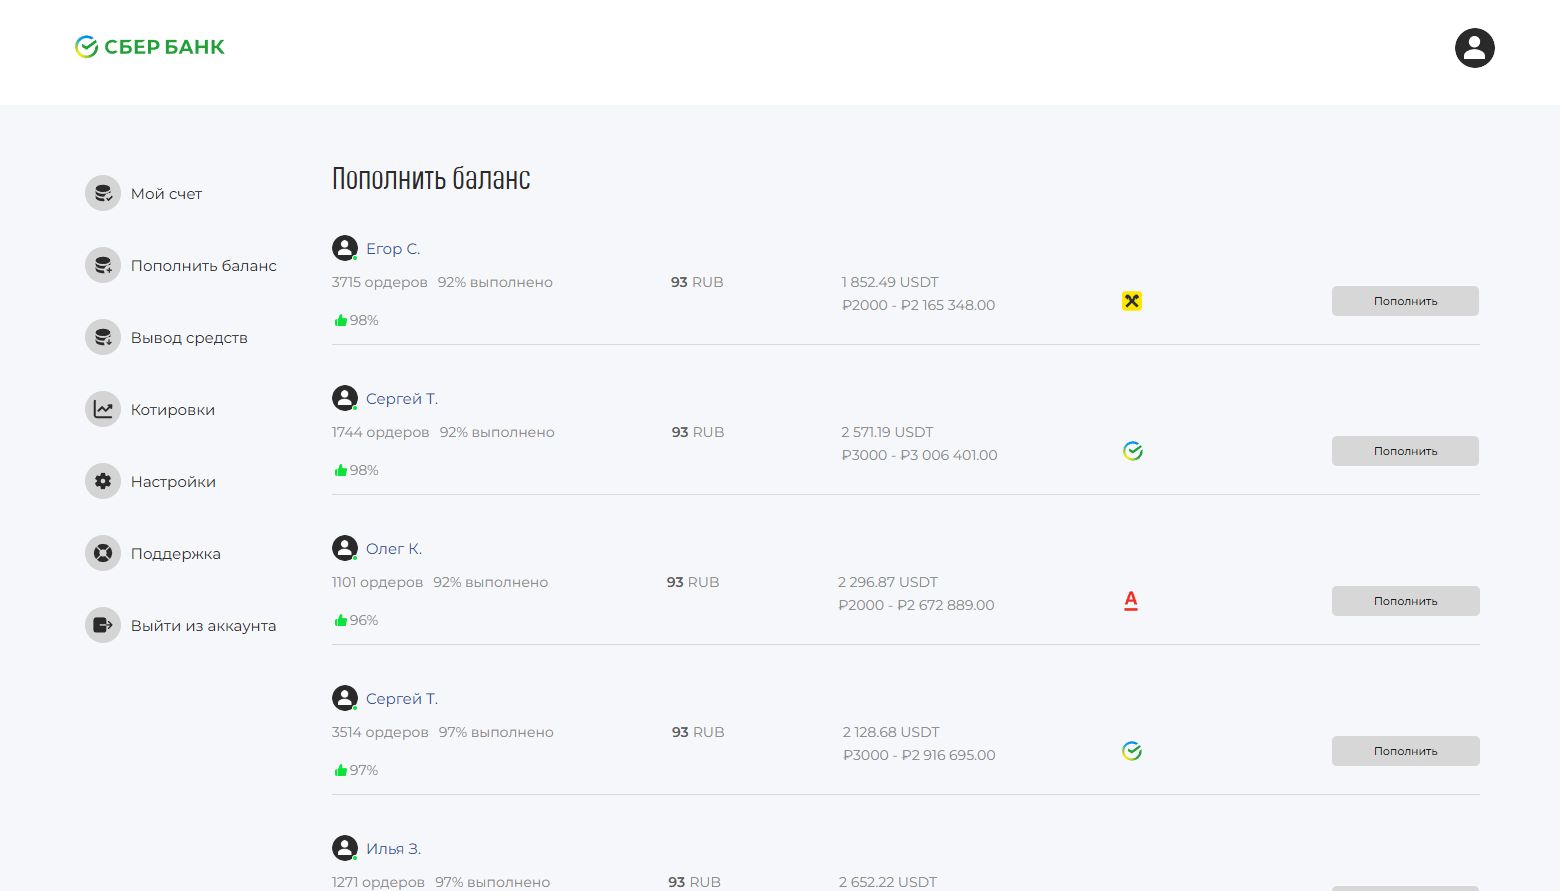
Task: Click Пополнить button for 2 128.68 USDT offer
Action: tap(1405, 751)
